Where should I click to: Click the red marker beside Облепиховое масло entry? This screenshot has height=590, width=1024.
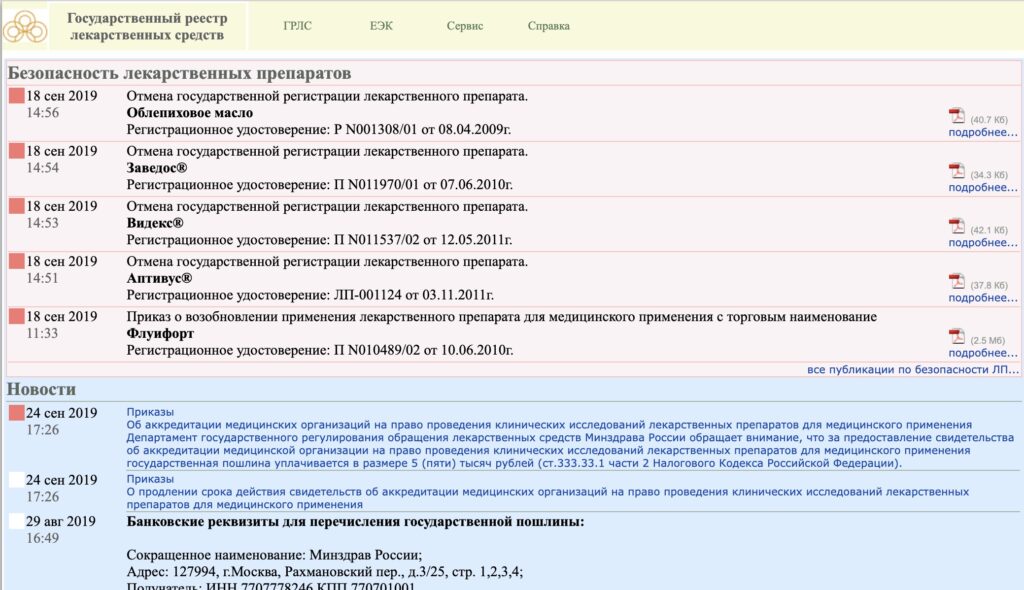coord(16,96)
